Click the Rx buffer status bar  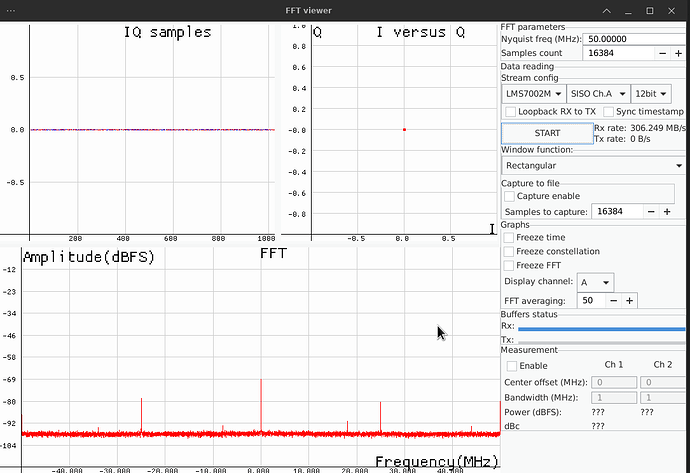[602, 328]
